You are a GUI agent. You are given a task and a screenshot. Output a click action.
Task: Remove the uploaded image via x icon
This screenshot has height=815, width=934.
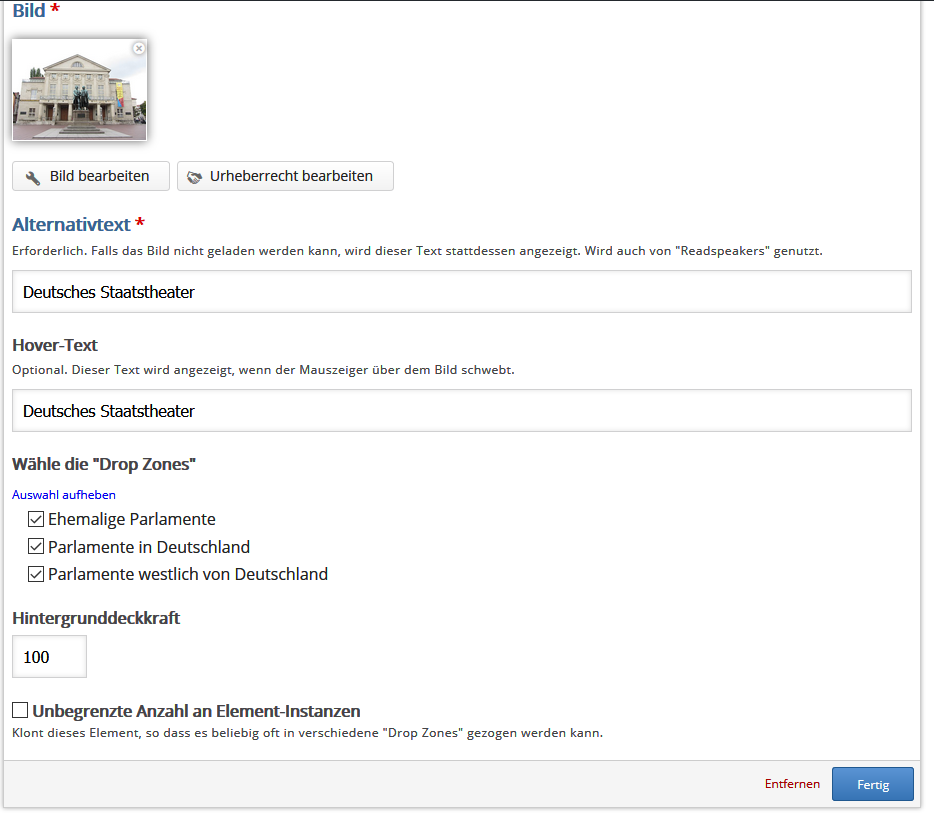[x=139, y=48]
